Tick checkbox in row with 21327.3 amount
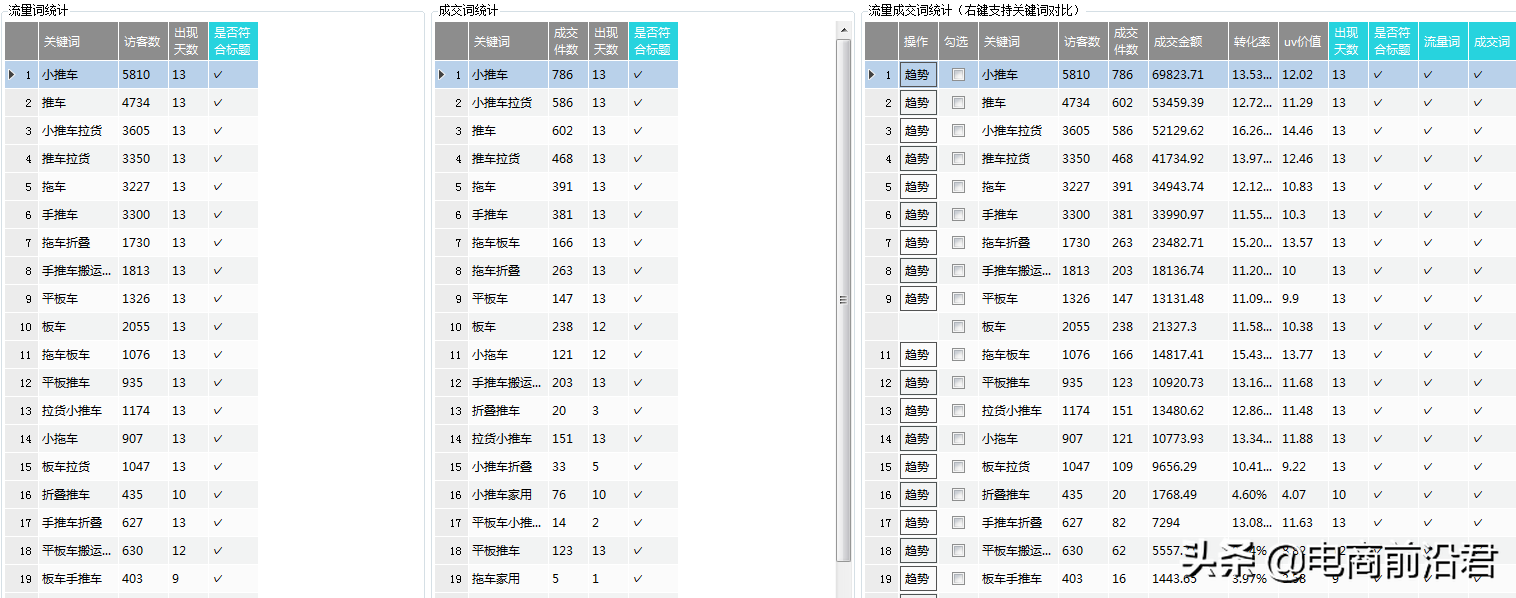This screenshot has width=1516, height=598. (x=959, y=327)
